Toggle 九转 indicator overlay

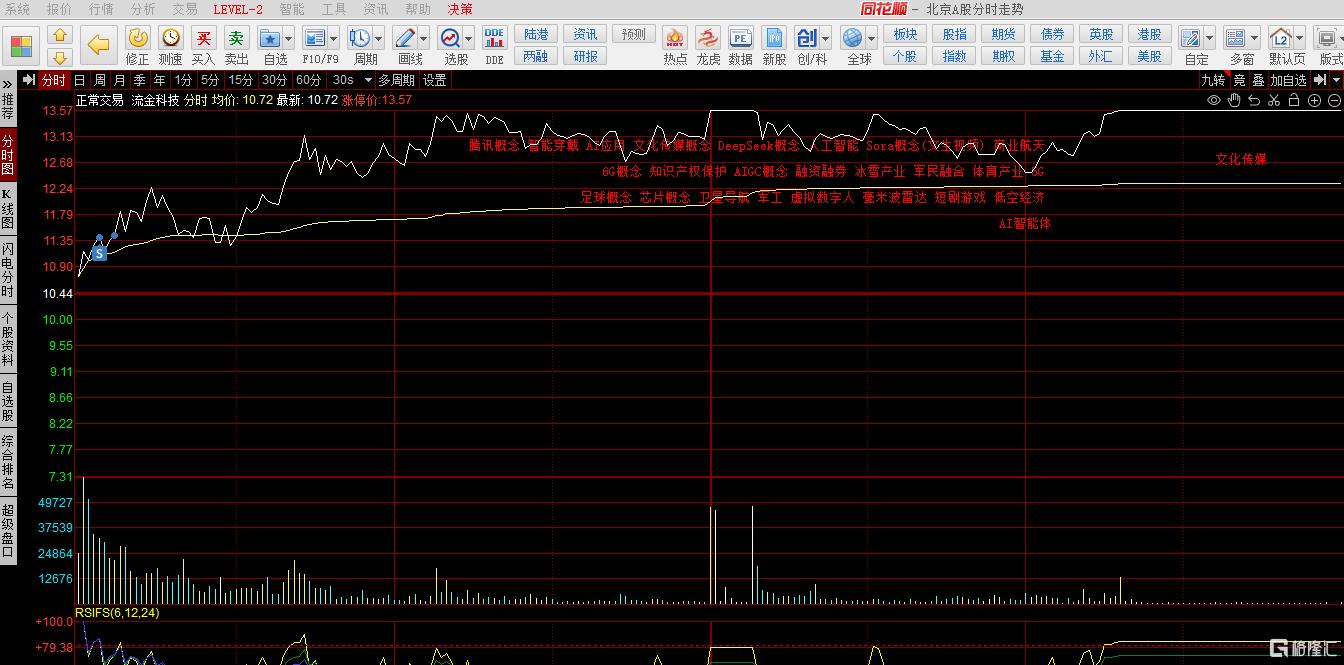coord(1213,80)
